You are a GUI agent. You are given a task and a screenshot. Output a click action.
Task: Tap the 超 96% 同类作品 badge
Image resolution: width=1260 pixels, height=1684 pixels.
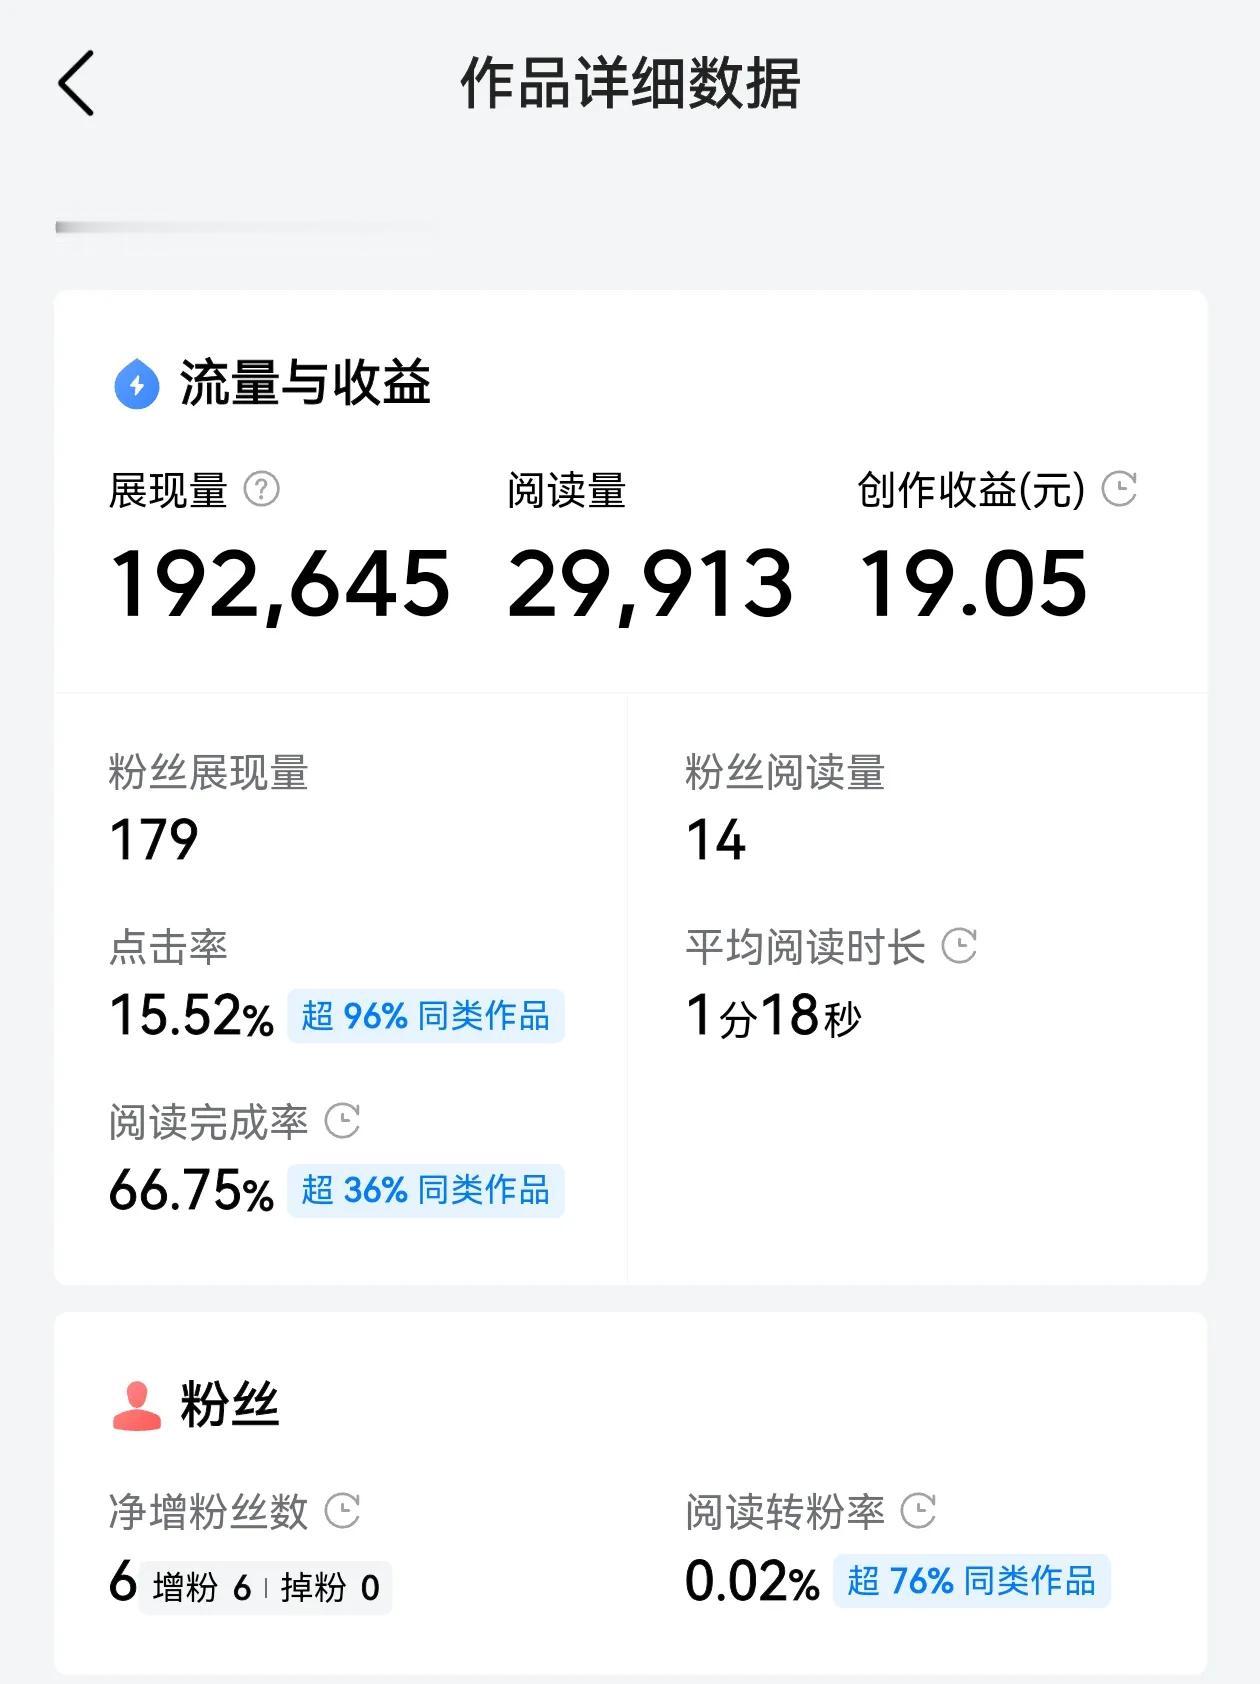pos(426,1016)
